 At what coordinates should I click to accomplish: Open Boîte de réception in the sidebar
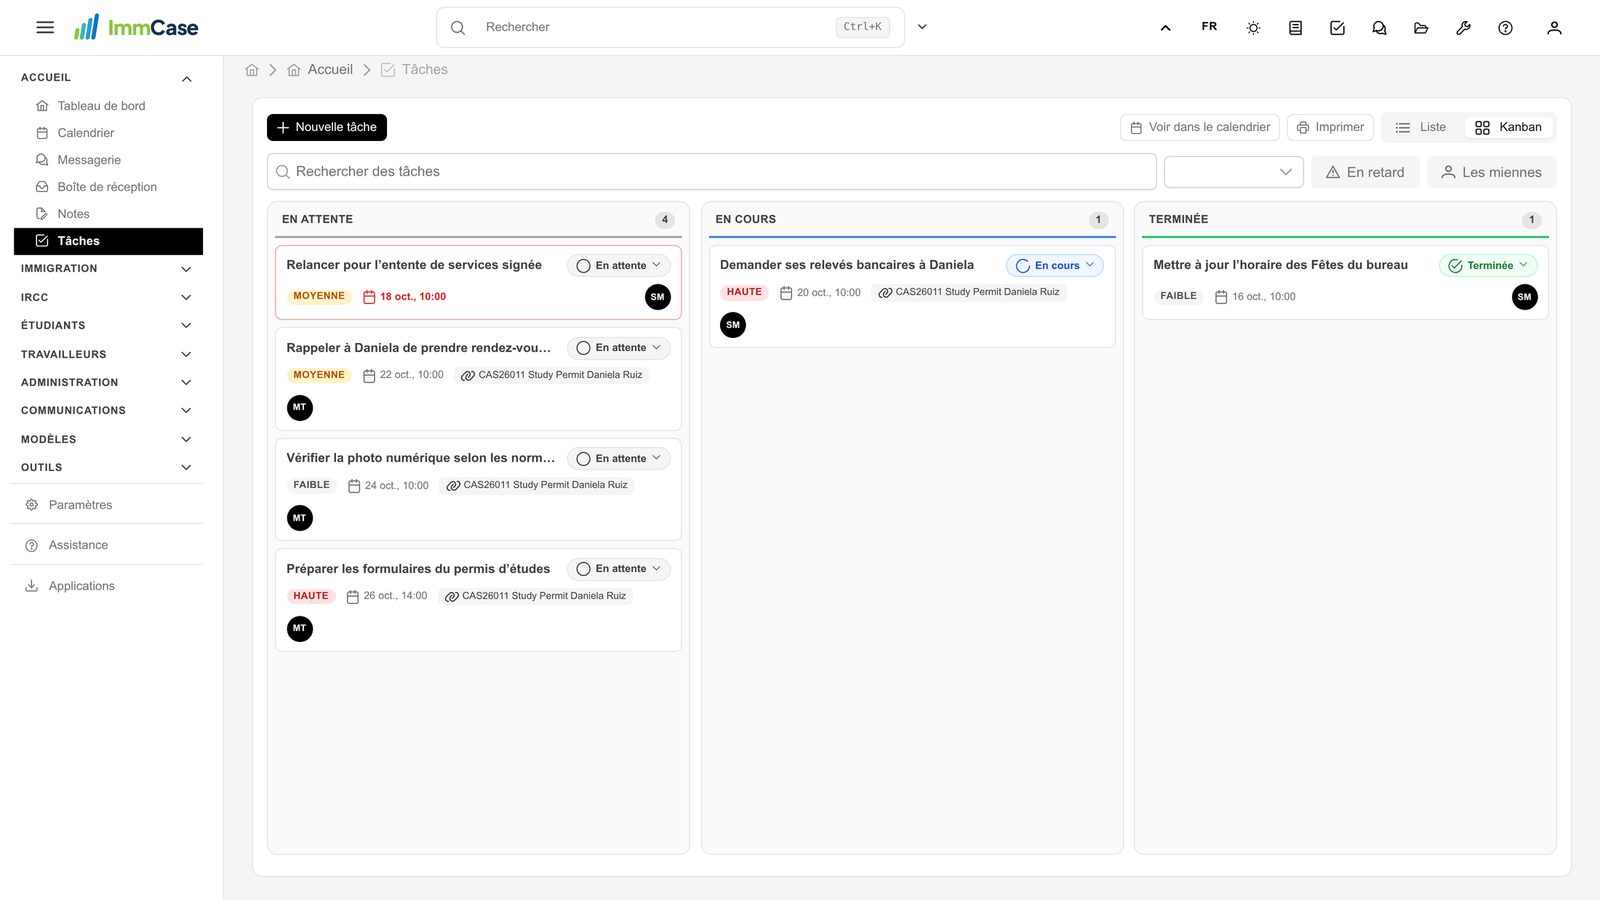(x=108, y=187)
